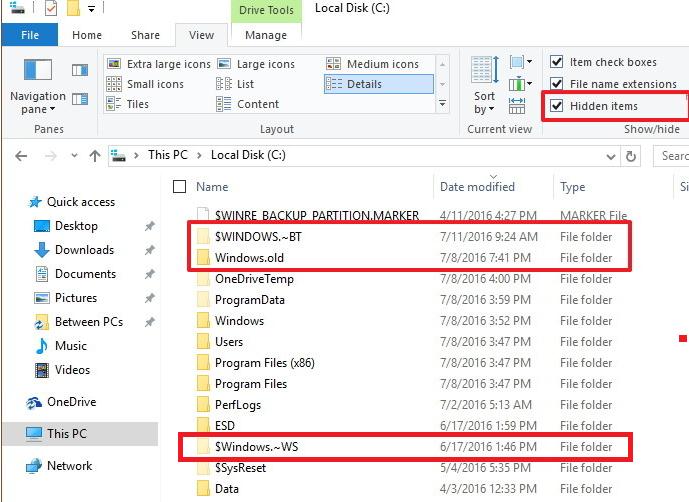
Task: Expand the address bar history dropdown
Action: point(610,156)
